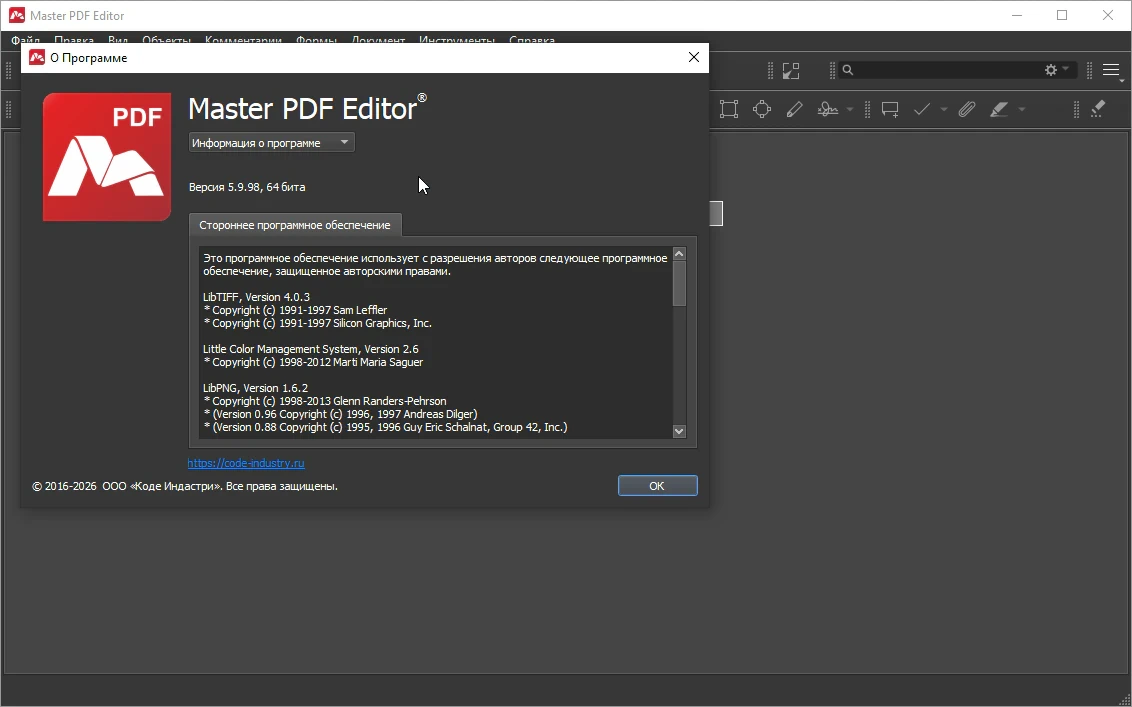Image resolution: width=1132 pixels, height=707 pixels.
Task: Open the highlighter tool dropdown arrow
Action: [1022, 110]
